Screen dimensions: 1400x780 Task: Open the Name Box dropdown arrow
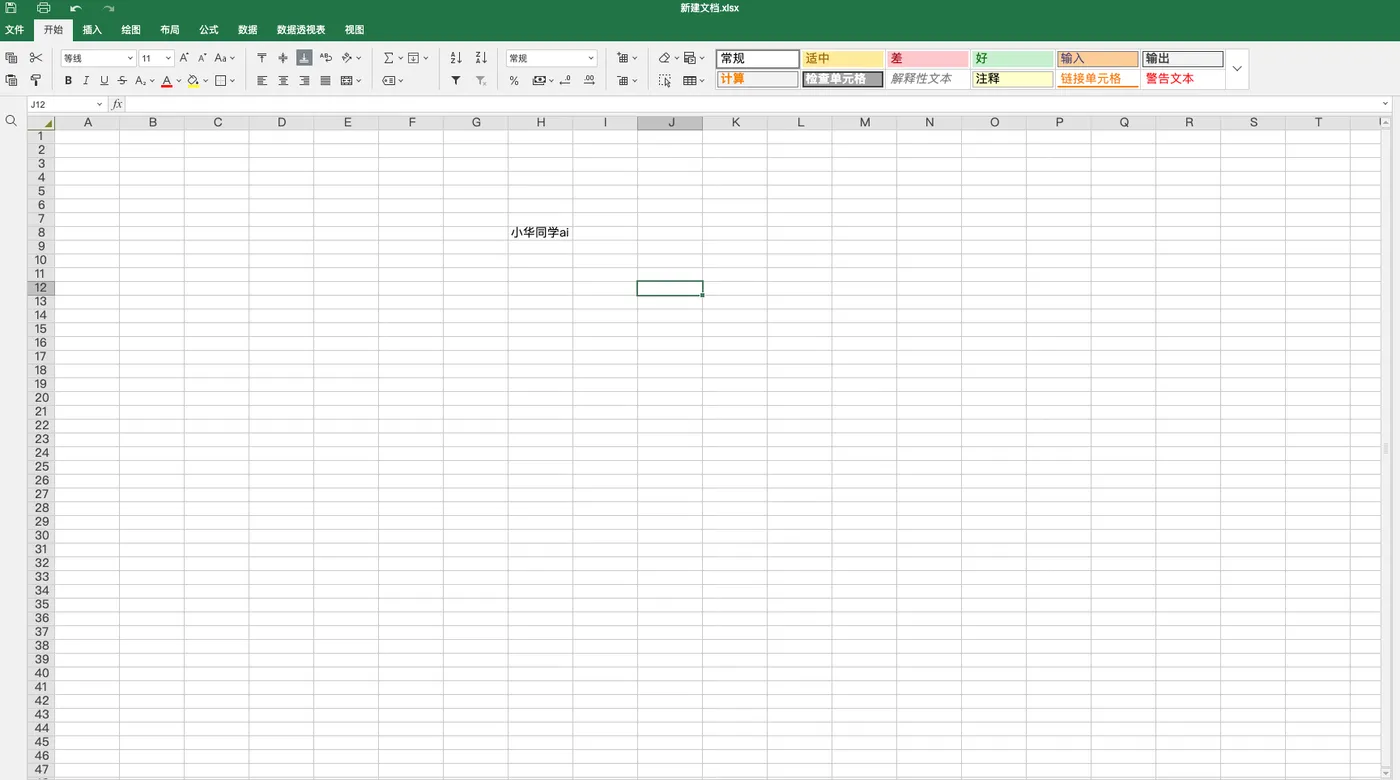(99, 104)
